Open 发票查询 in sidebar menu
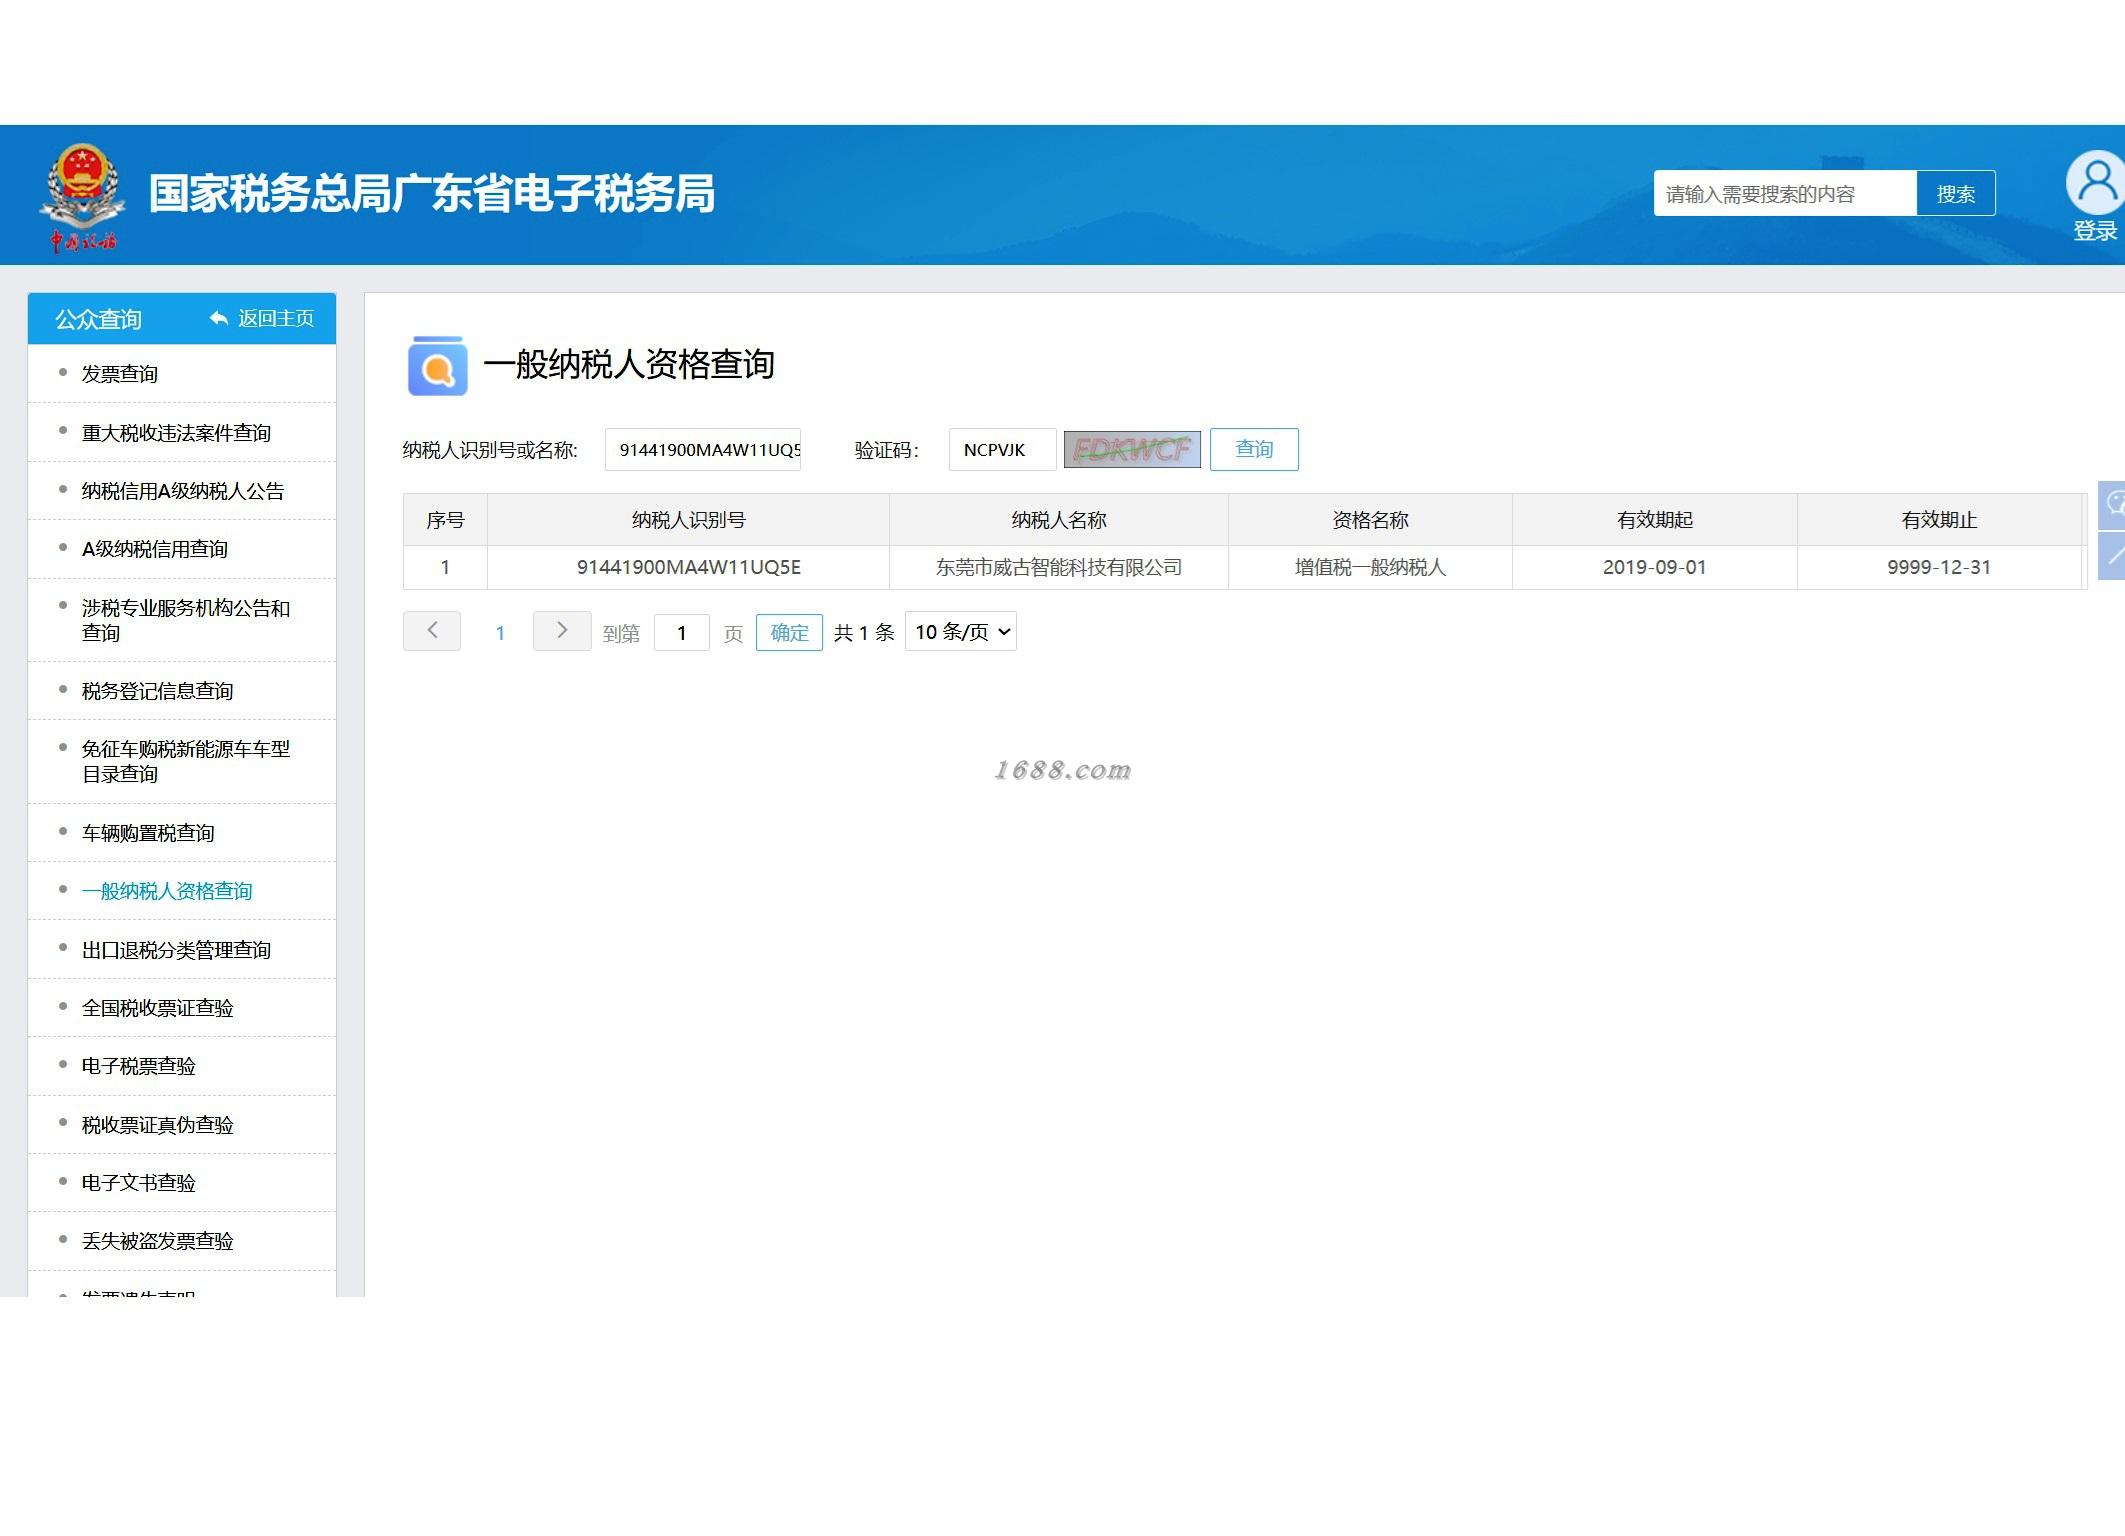This screenshot has height=1536, width=2125. (120, 374)
